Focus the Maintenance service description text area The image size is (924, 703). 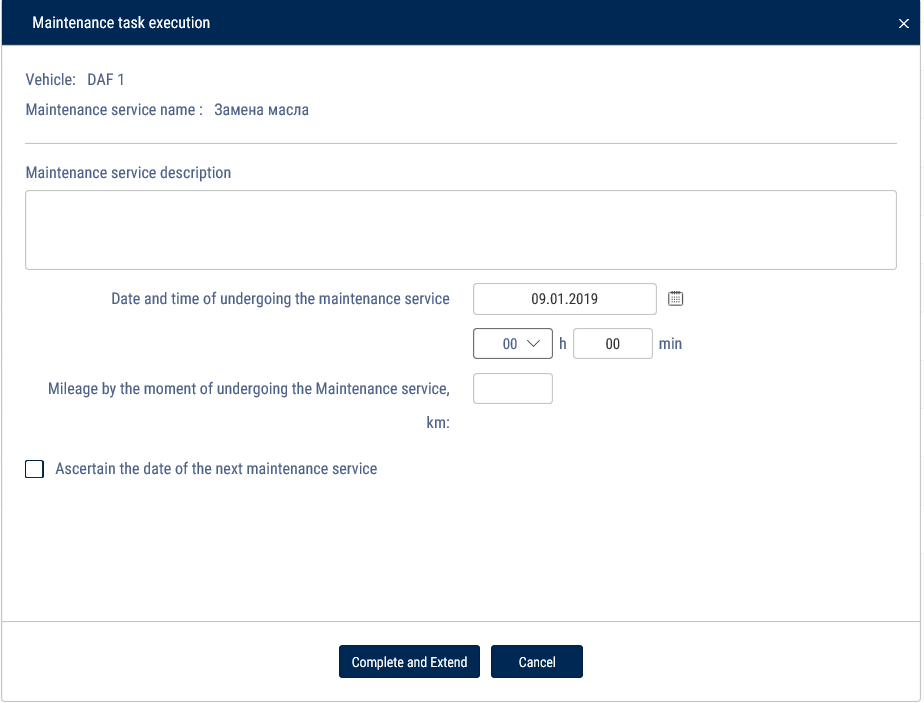(x=461, y=230)
